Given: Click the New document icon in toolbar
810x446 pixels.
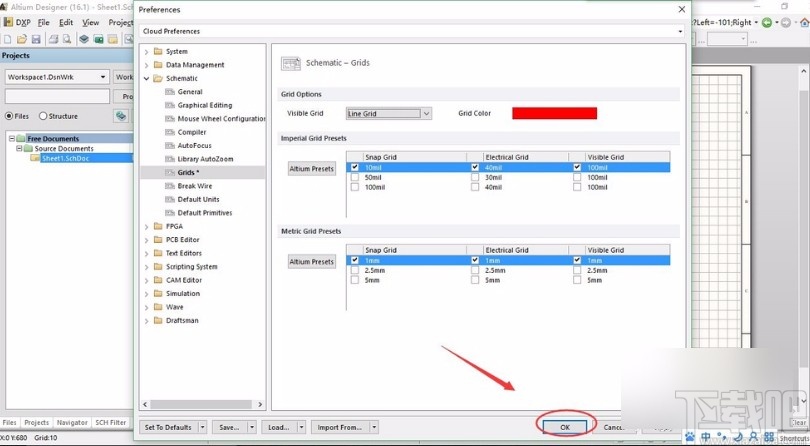Looking at the screenshot, I should (x=8, y=39).
